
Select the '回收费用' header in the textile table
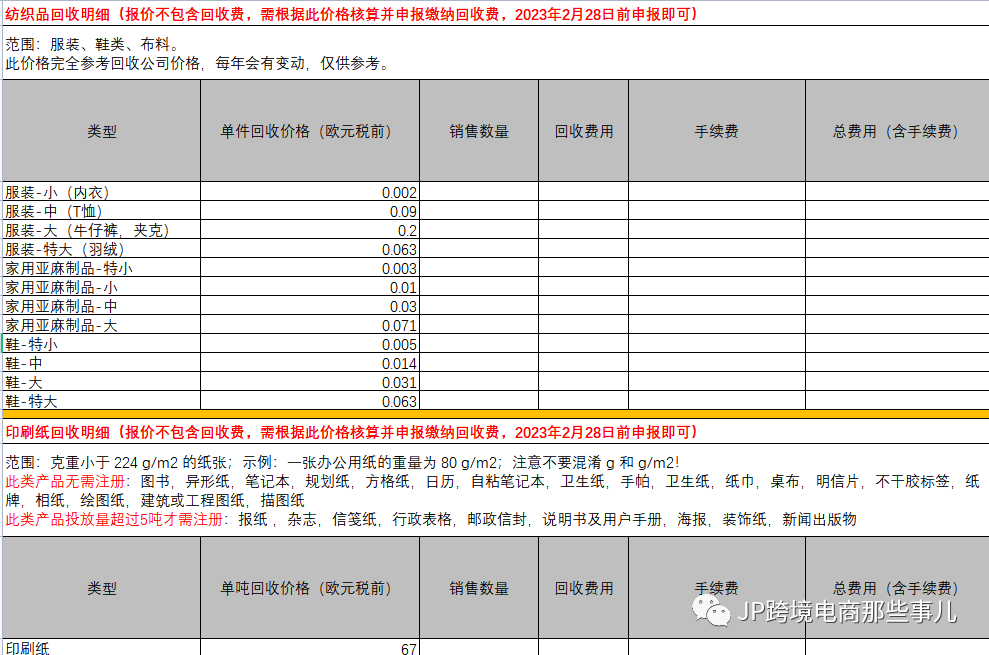[x=583, y=131]
